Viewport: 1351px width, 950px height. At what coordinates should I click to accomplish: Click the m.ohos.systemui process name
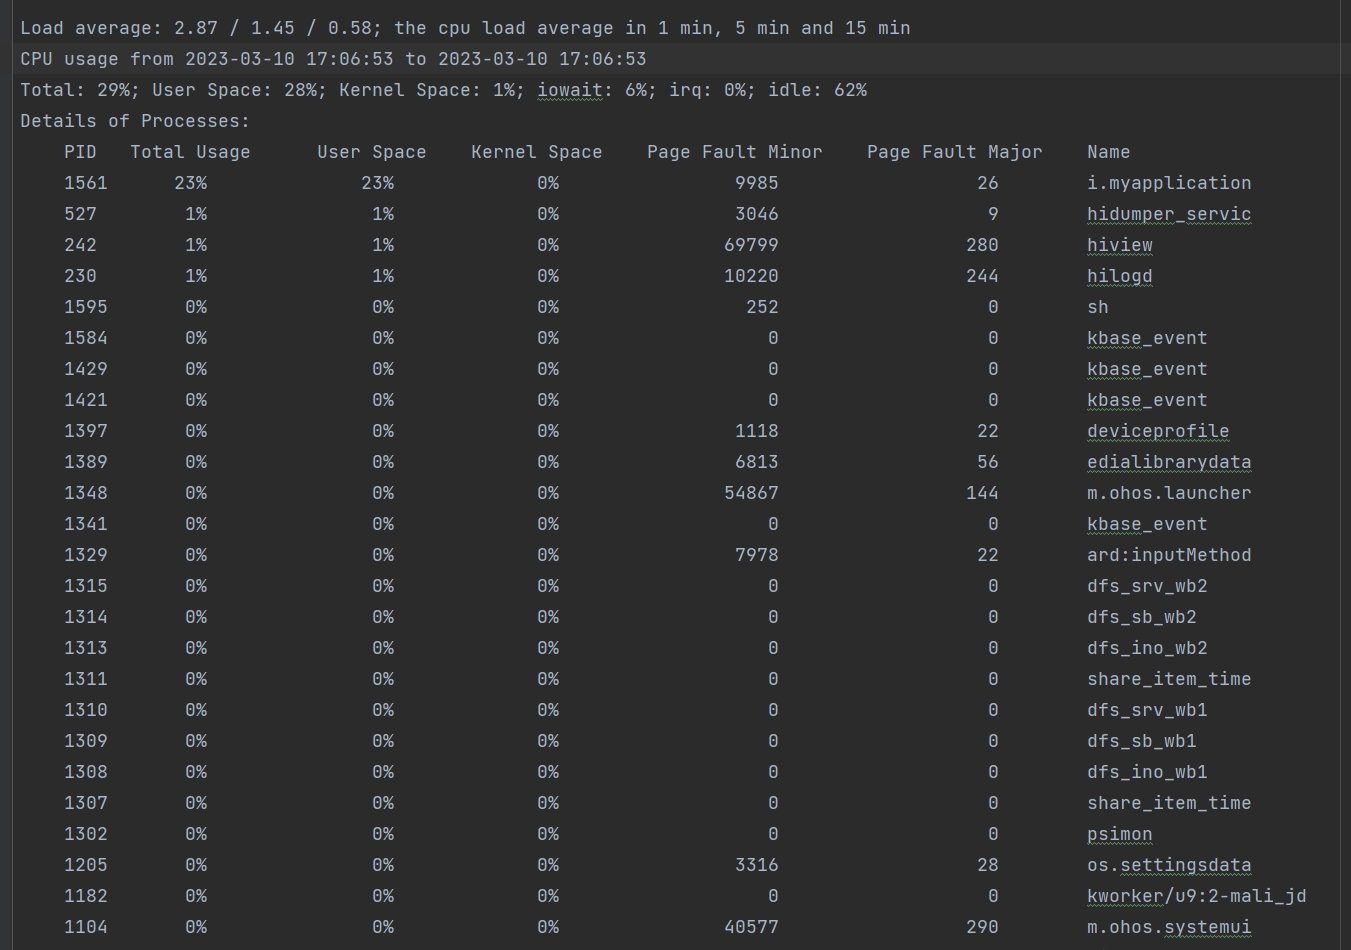(1168, 927)
